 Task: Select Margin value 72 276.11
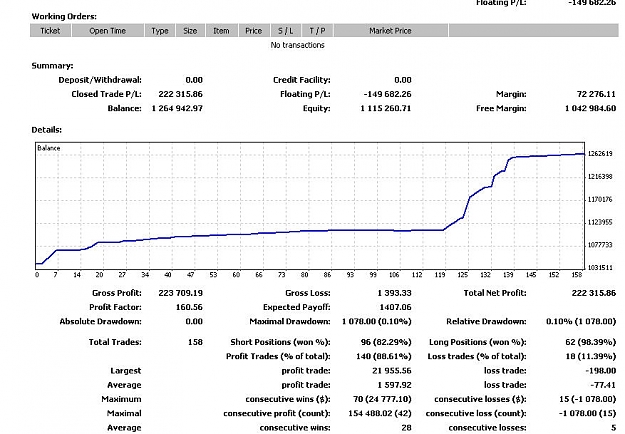[596, 94]
